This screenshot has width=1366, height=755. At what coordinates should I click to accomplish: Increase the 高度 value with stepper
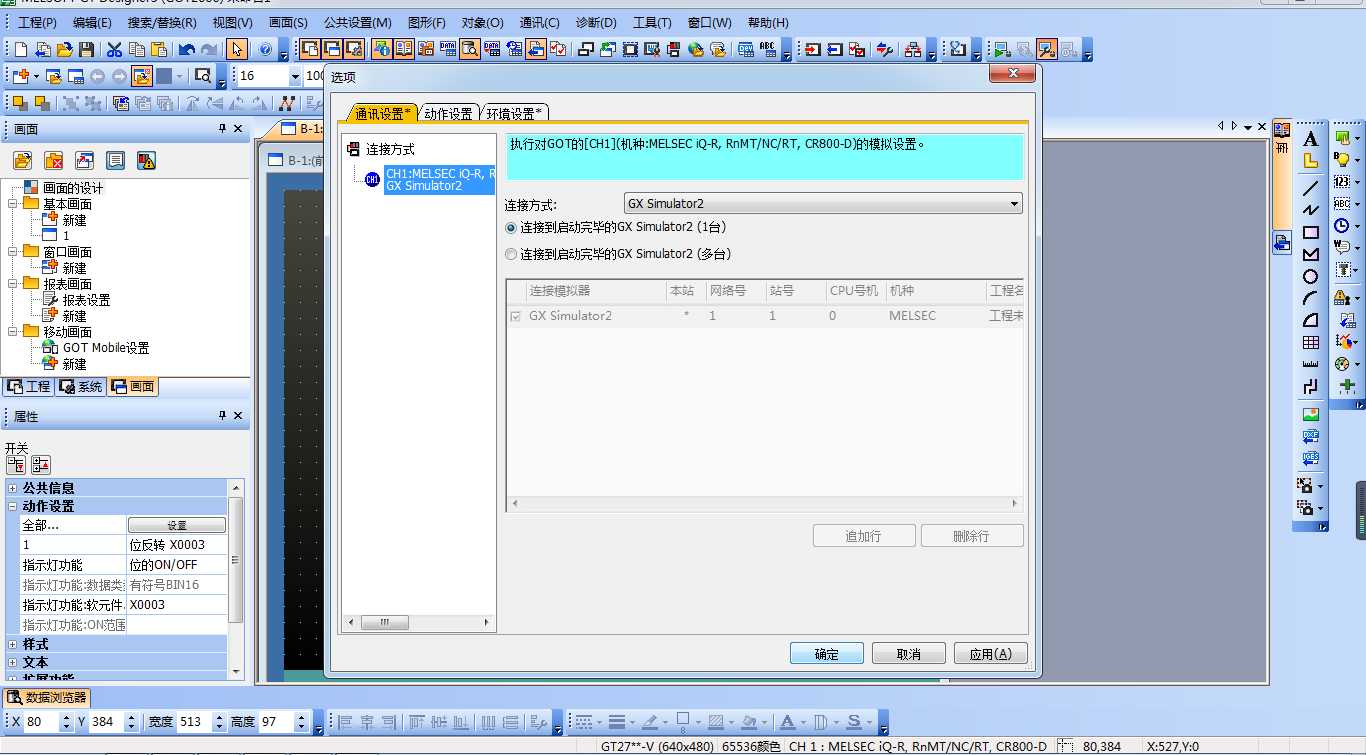301,717
